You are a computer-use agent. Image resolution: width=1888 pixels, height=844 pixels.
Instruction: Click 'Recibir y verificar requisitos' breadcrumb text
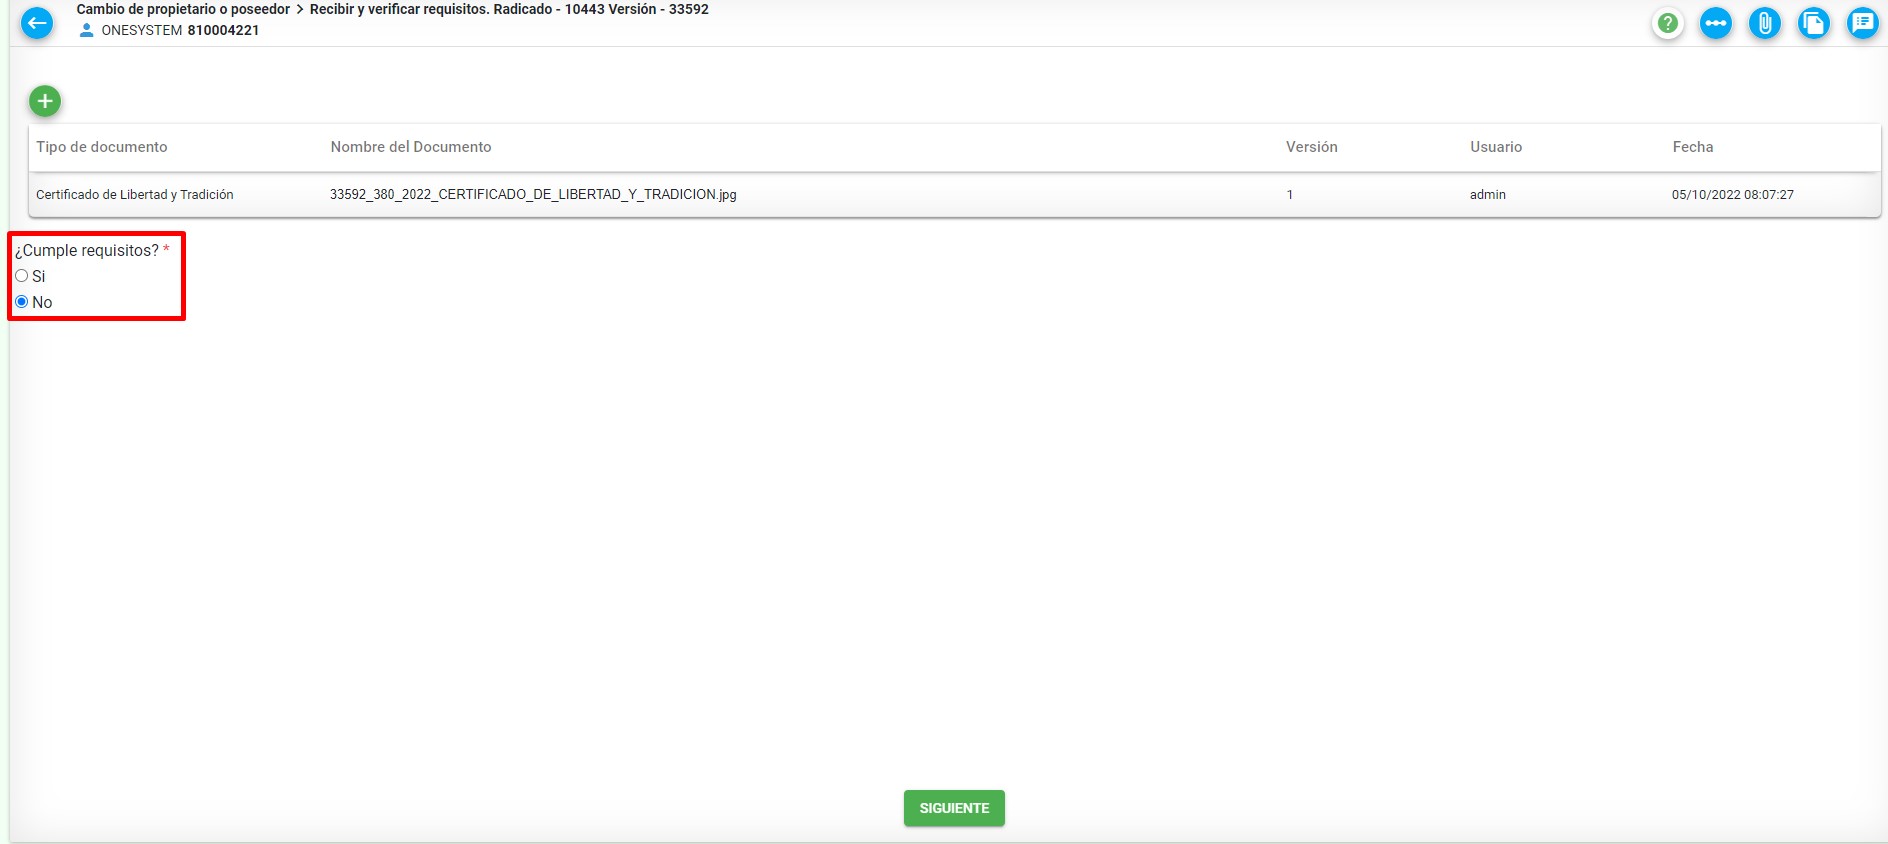(398, 9)
